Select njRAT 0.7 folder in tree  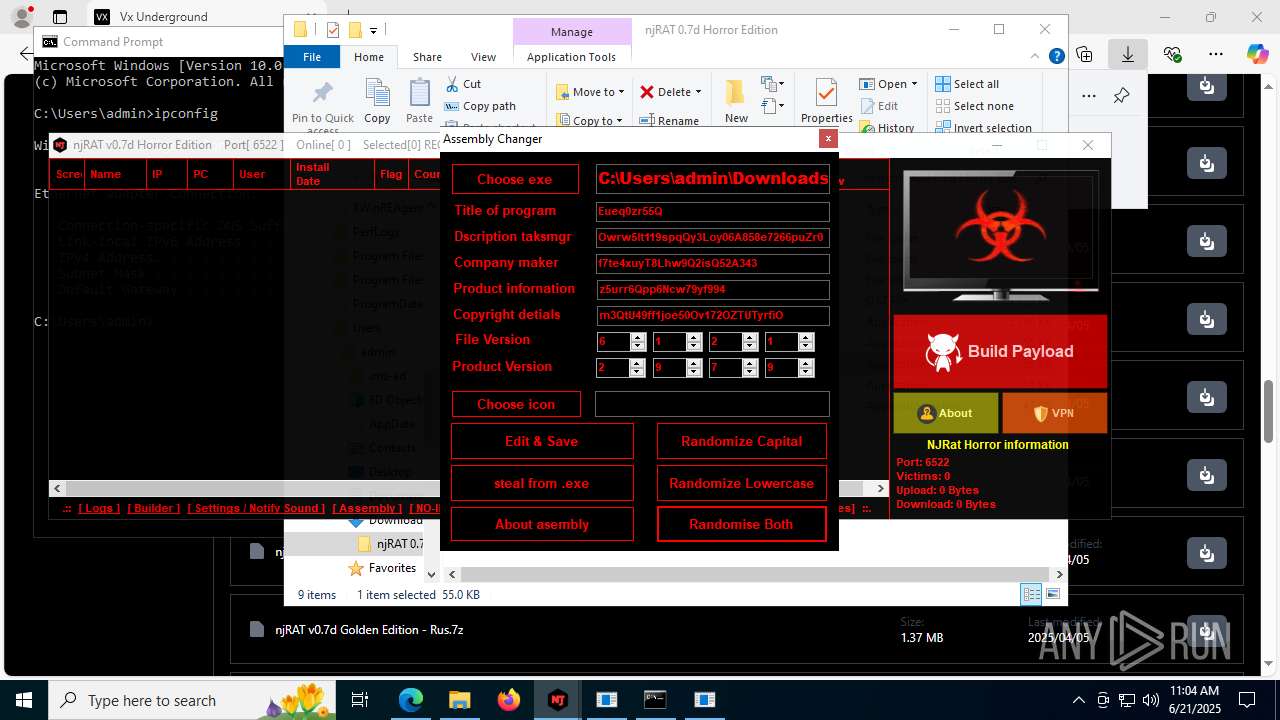pyautogui.click(x=390, y=544)
